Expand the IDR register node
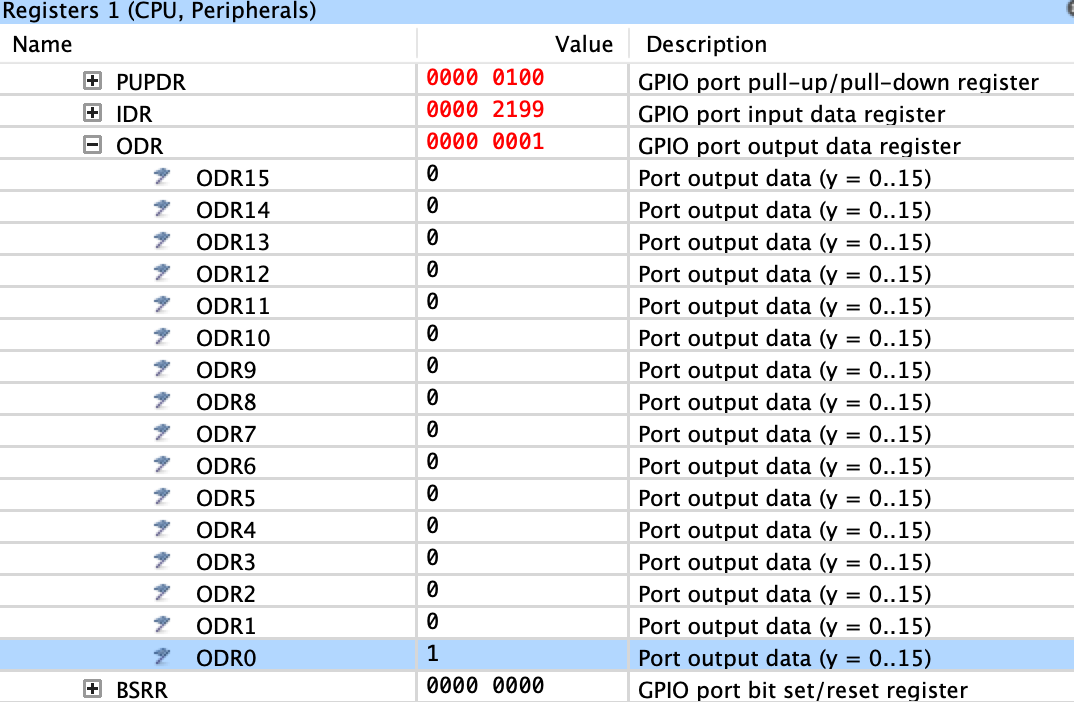The width and height of the screenshot is (1074, 702). [x=92, y=113]
